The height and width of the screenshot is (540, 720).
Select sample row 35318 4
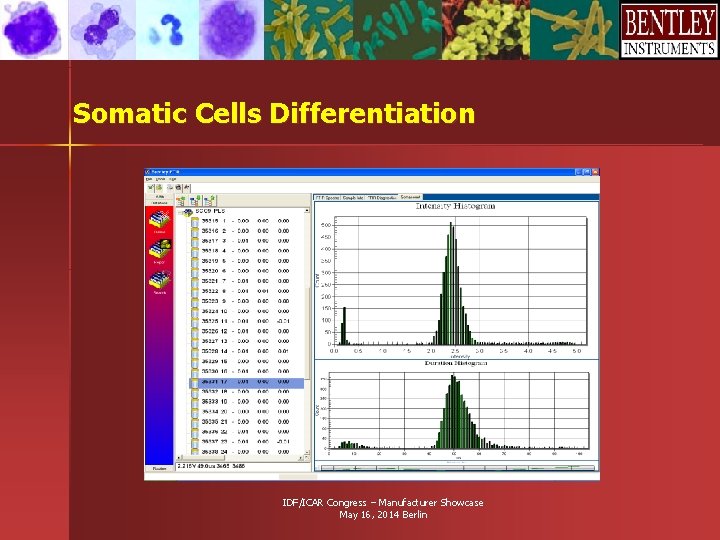pyautogui.click(x=246, y=251)
